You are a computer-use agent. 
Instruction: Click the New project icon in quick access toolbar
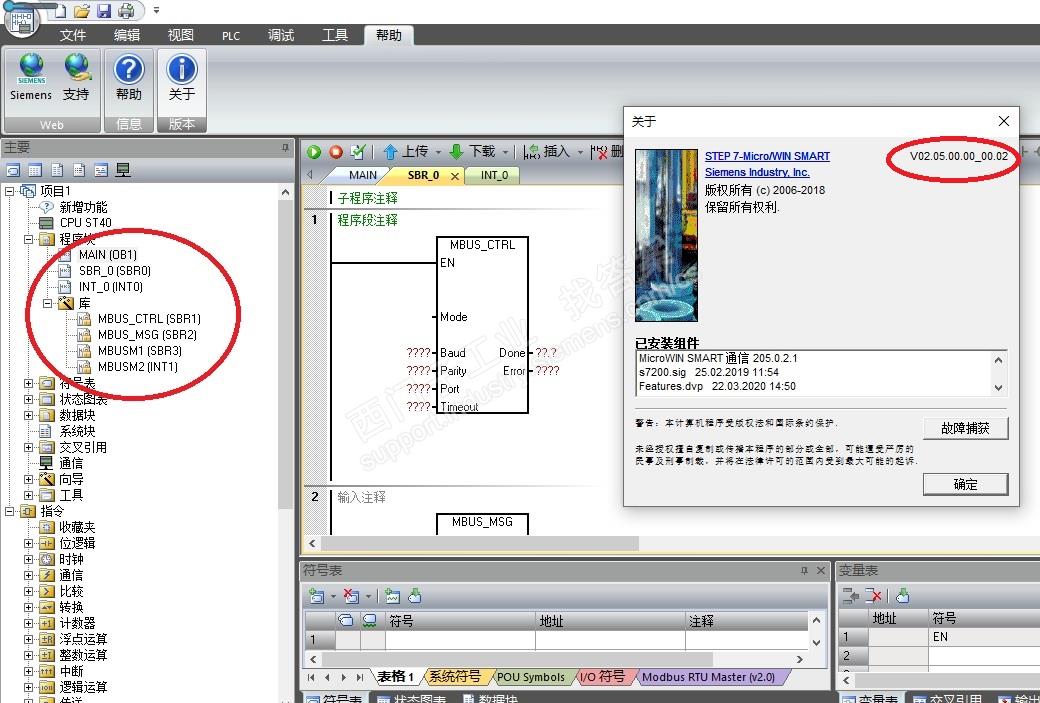point(60,10)
